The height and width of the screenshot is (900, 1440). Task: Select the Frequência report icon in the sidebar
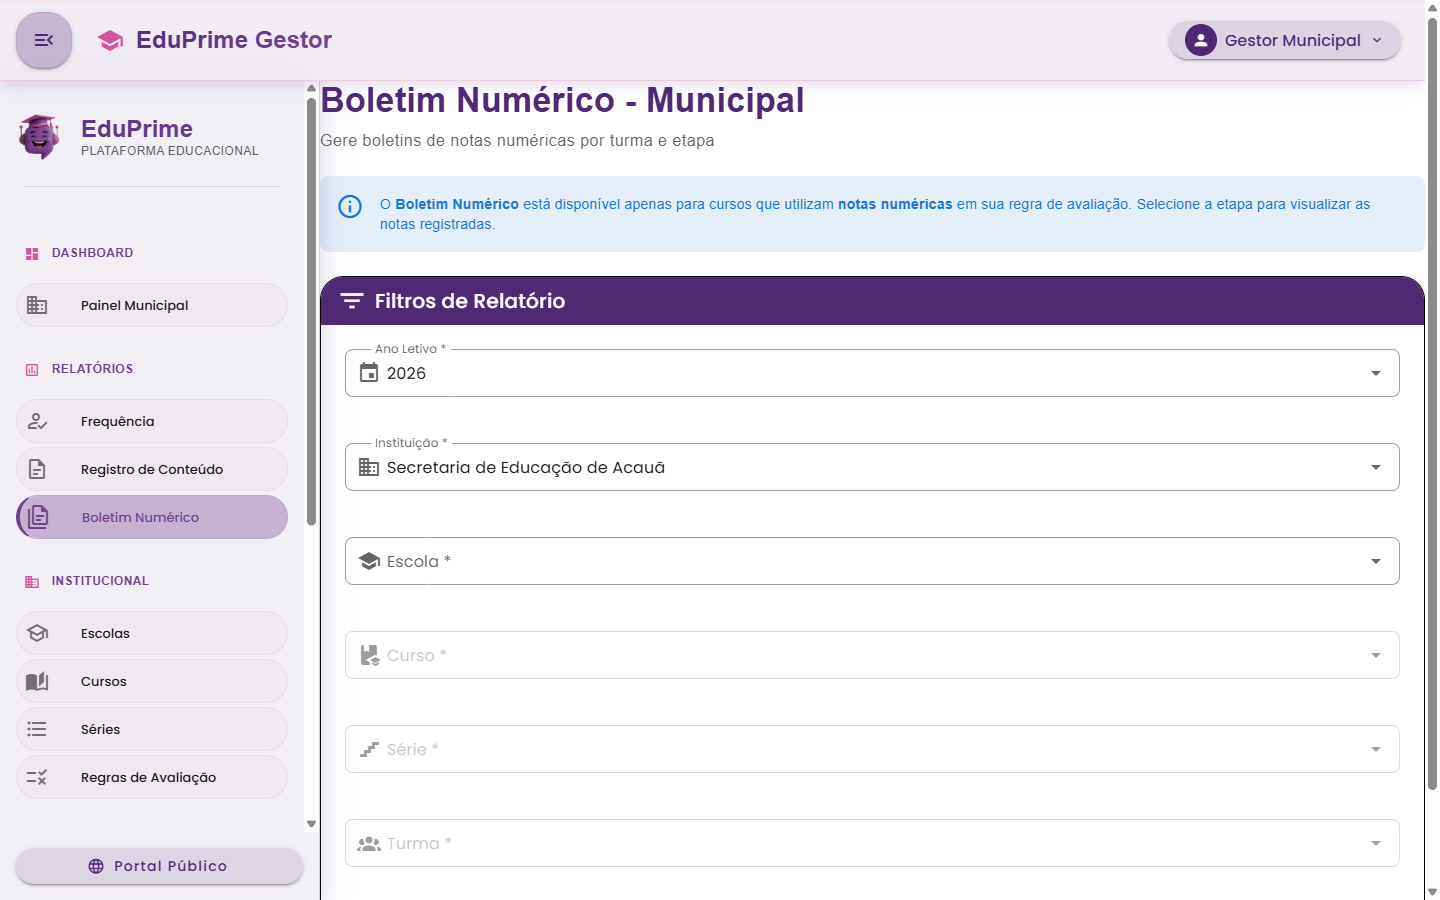pos(38,420)
